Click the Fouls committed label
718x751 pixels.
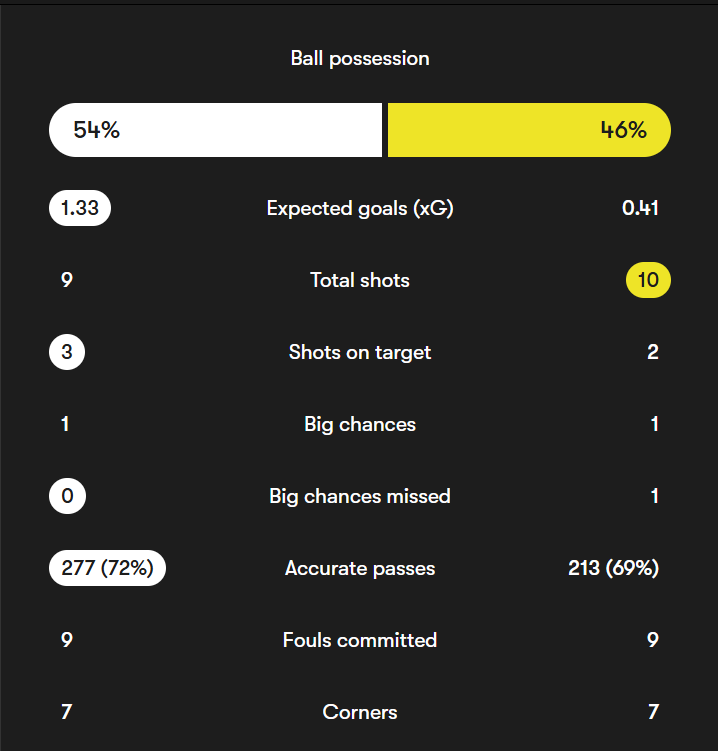pos(360,640)
